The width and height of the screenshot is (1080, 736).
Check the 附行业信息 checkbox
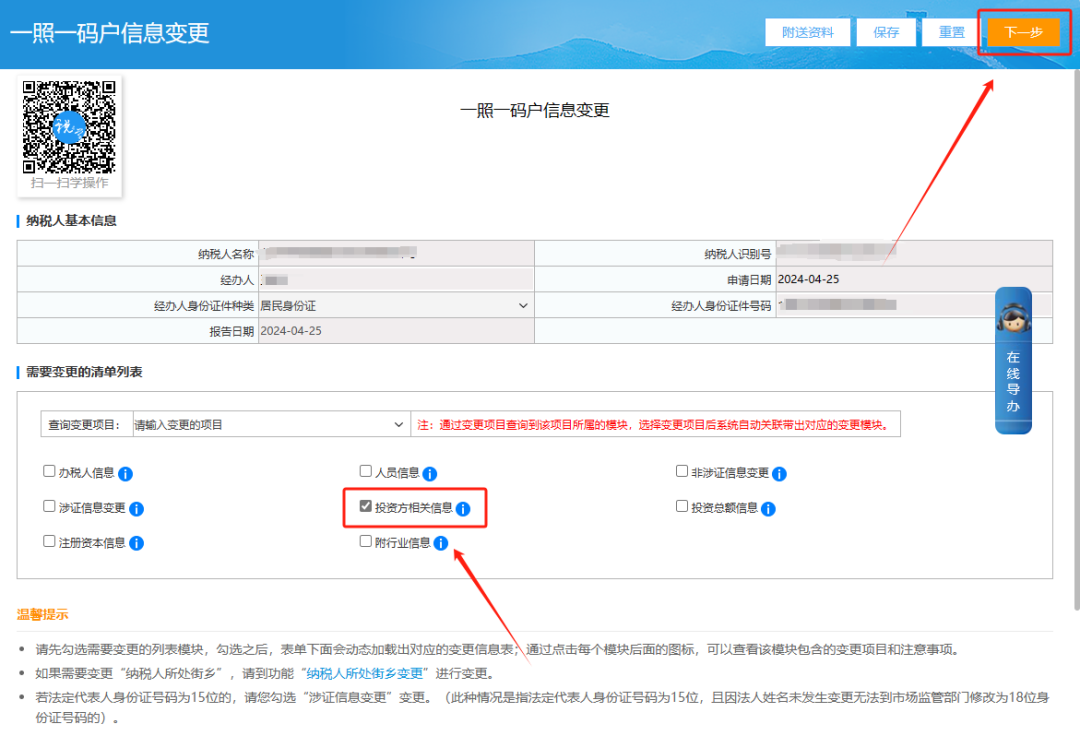point(366,541)
